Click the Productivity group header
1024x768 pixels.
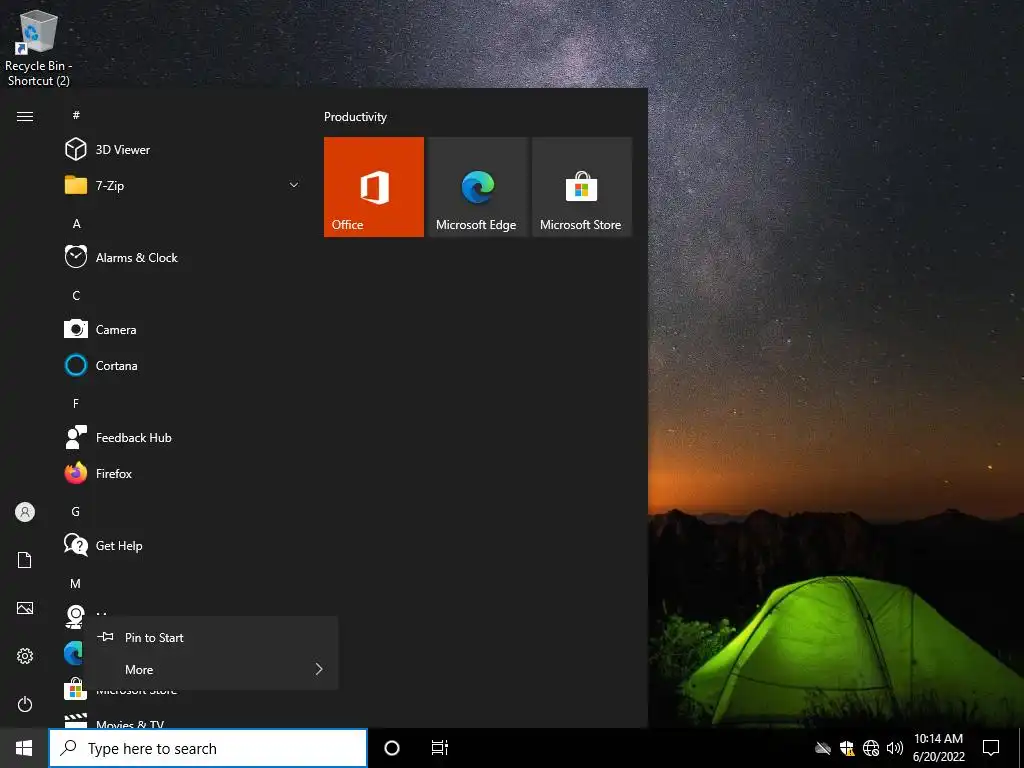[355, 117]
